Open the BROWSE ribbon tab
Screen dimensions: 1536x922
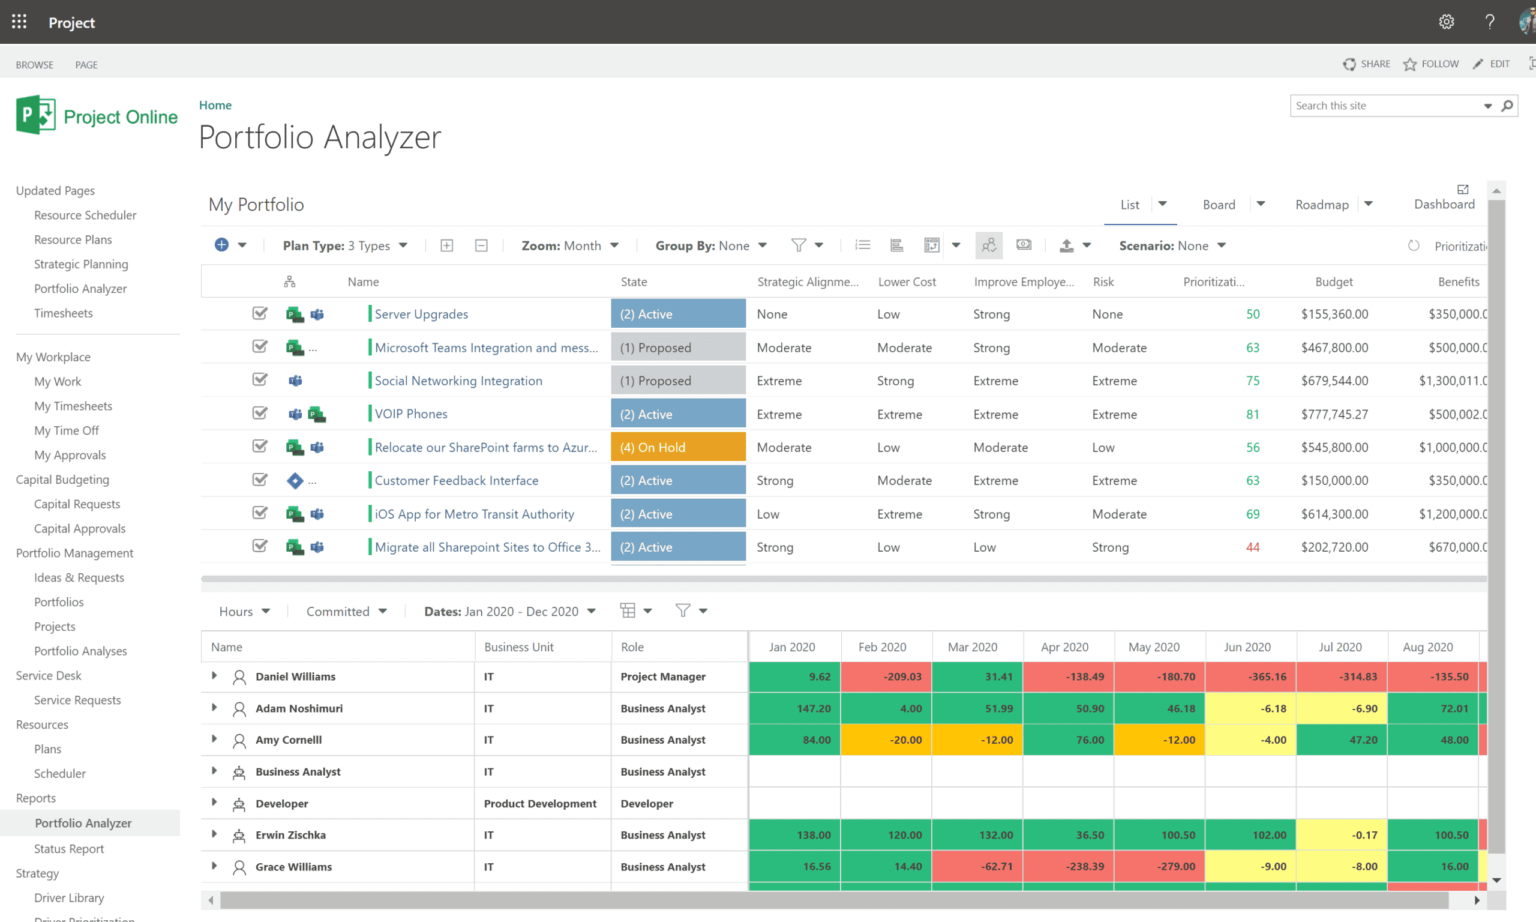click(x=35, y=65)
